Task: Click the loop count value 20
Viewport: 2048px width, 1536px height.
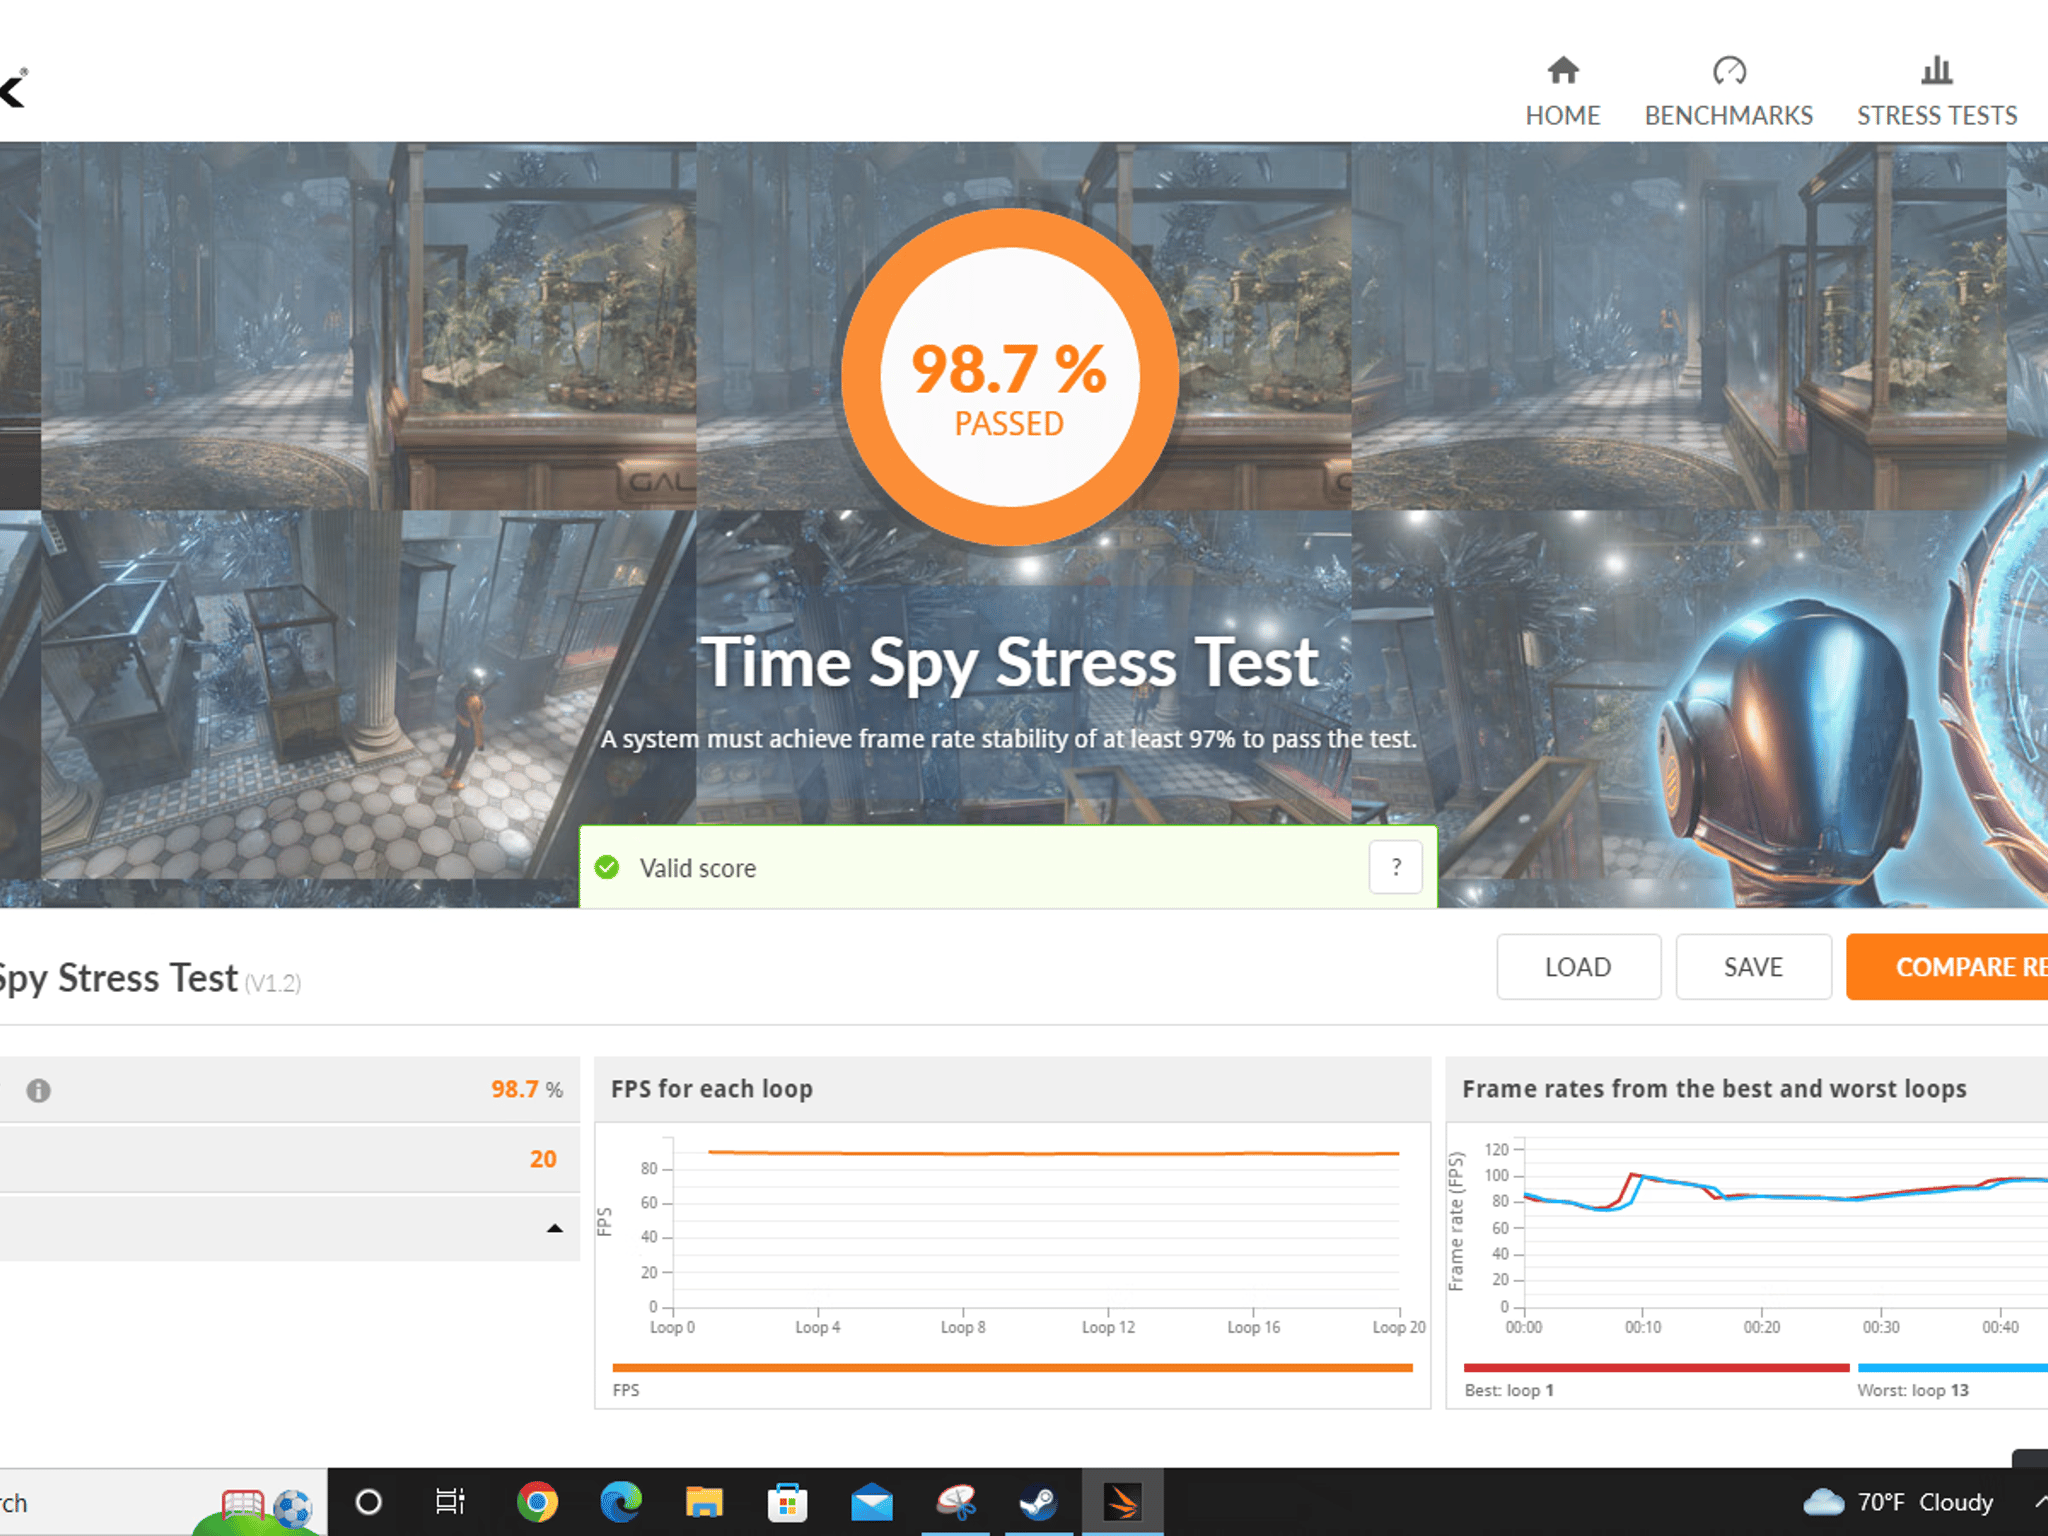Action: tap(543, 1159)
